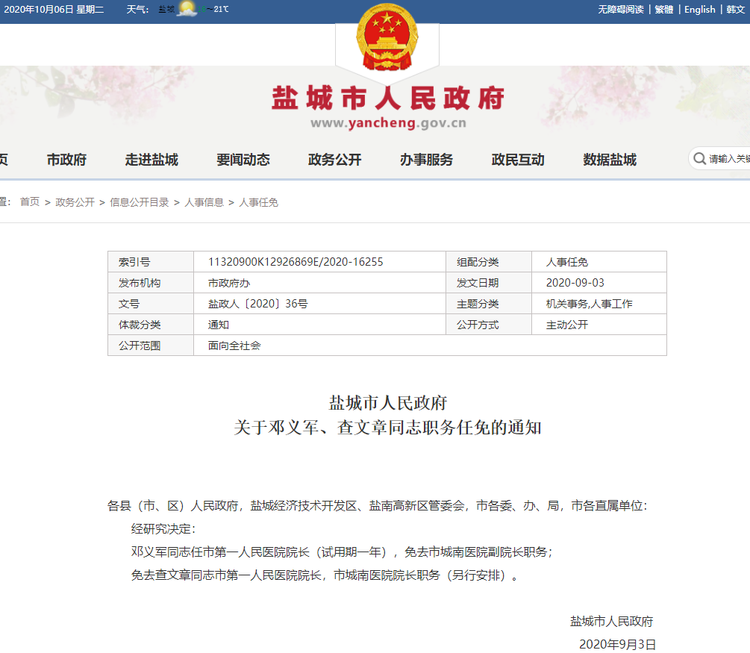Image resolution: width=750 pixels, height=653 pixels.
Task: Click 首页 breadcrumb link
Action: [30, 202]
